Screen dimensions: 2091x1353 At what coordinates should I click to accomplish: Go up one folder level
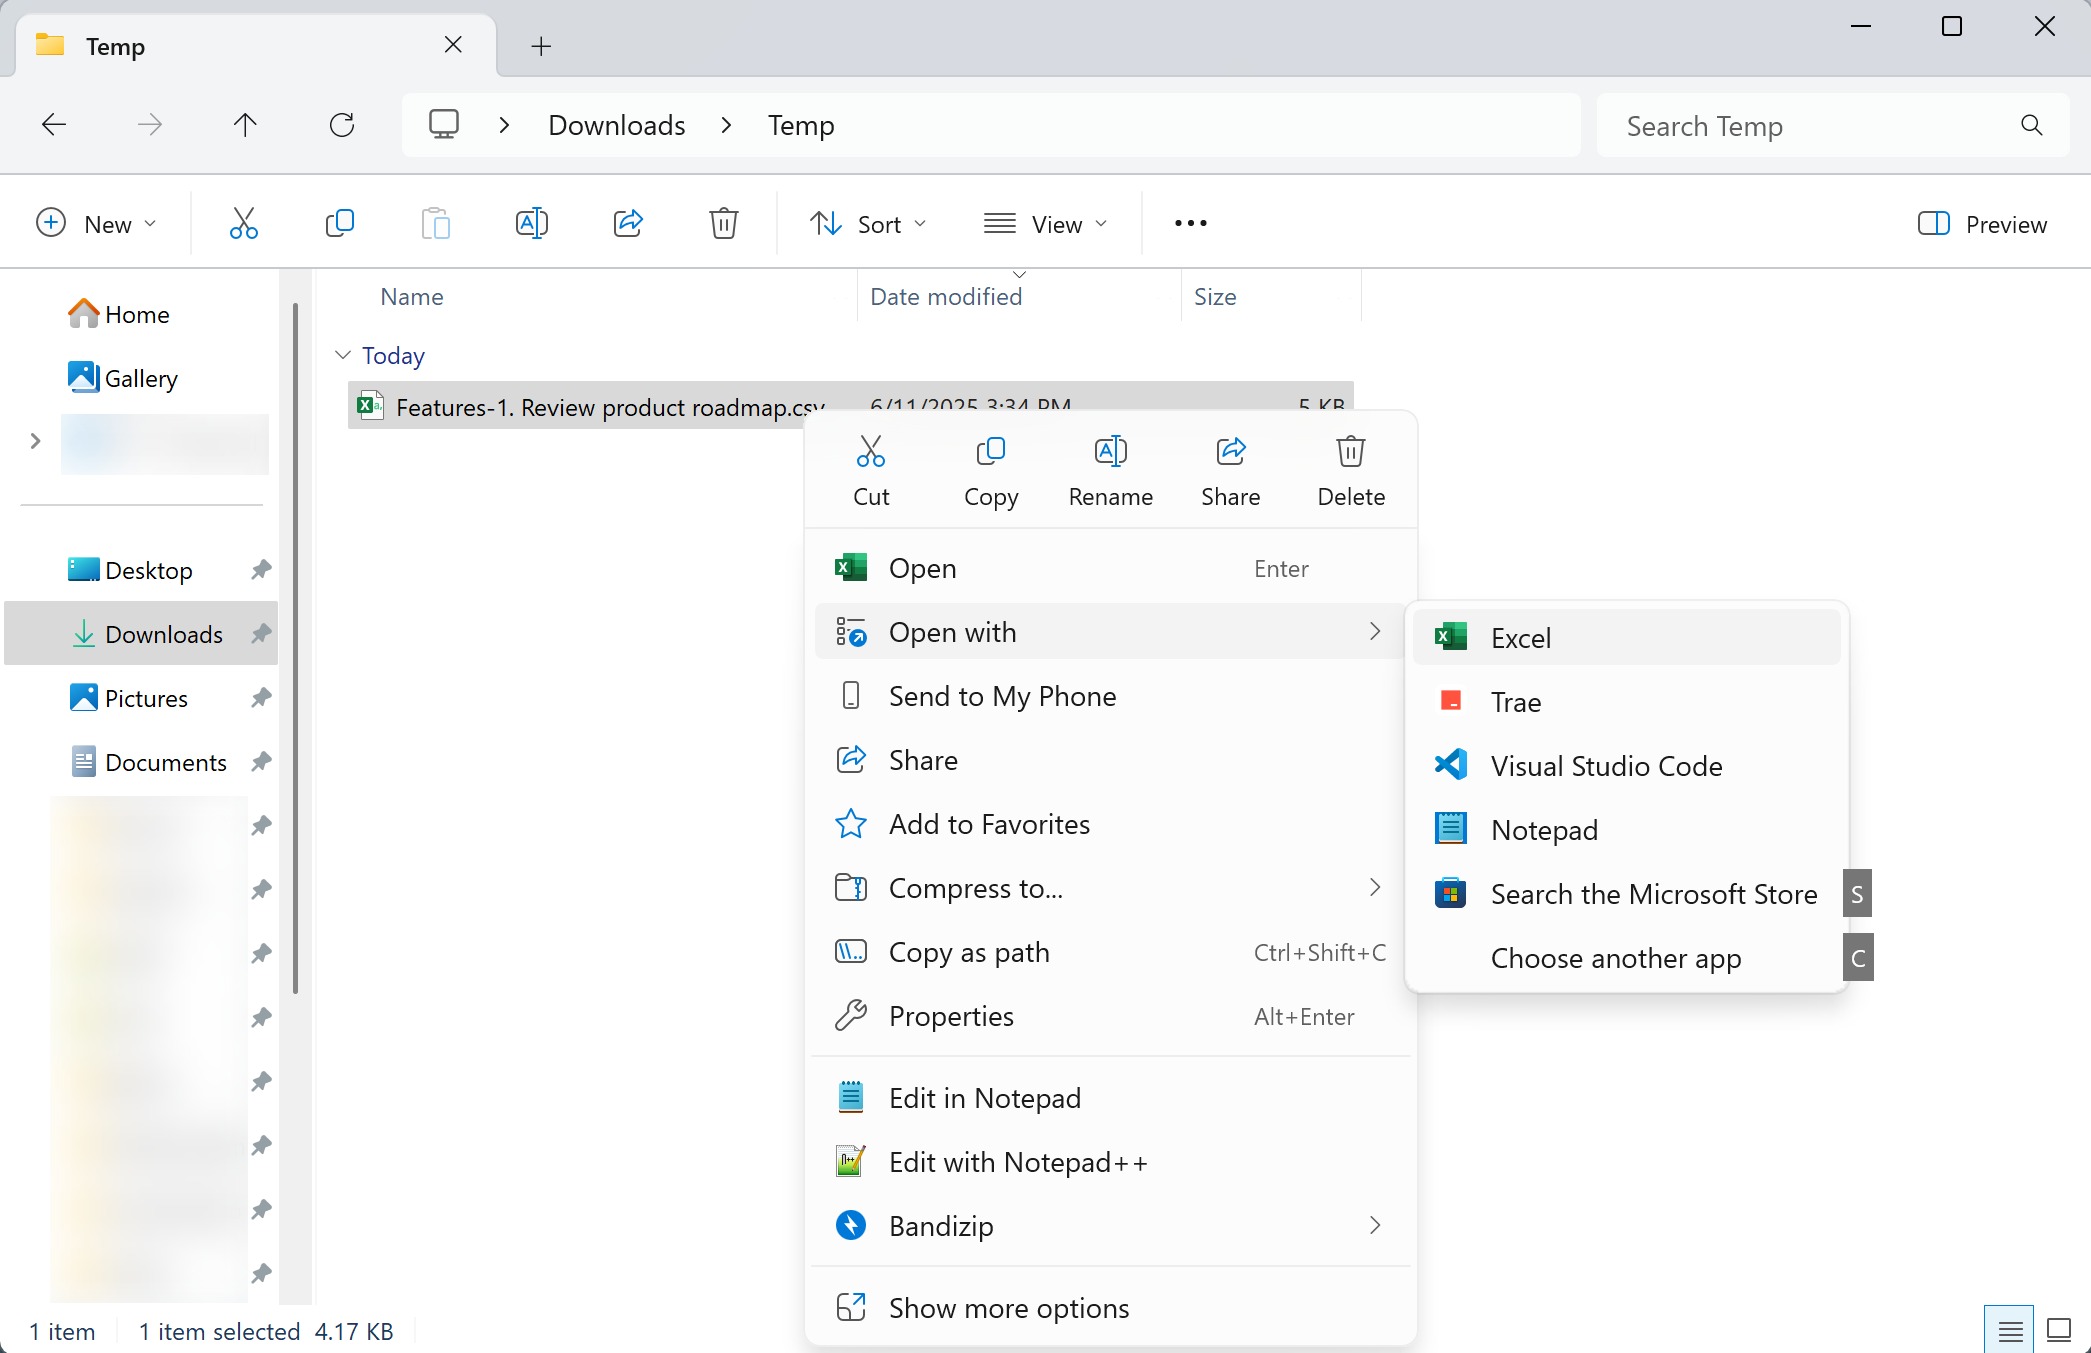point(245,125)
